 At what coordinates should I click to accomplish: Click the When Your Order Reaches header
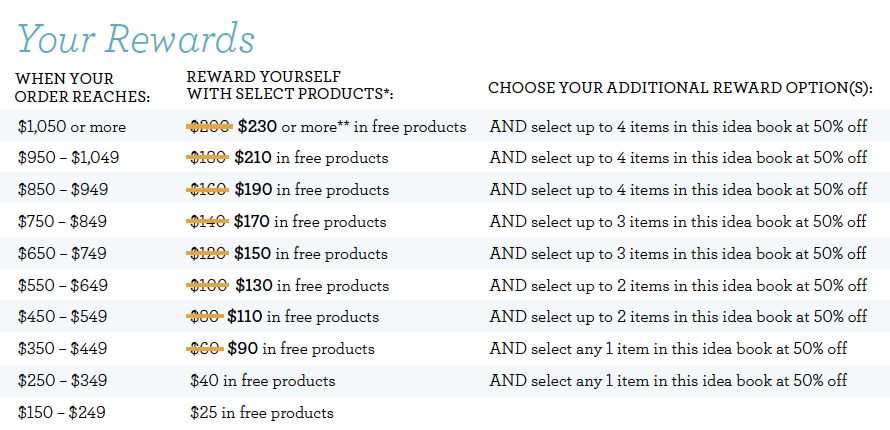click(x=83, y=87)
